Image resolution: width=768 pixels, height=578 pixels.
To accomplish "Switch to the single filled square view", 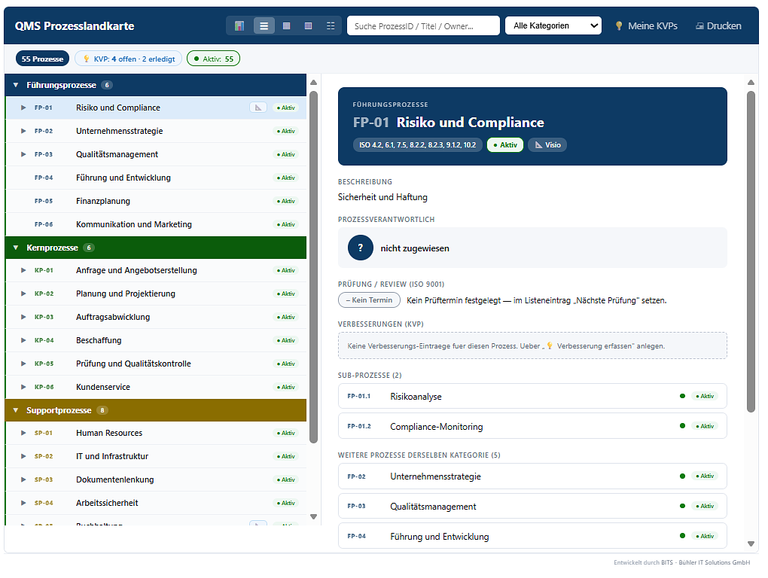I will click(287, 26).
